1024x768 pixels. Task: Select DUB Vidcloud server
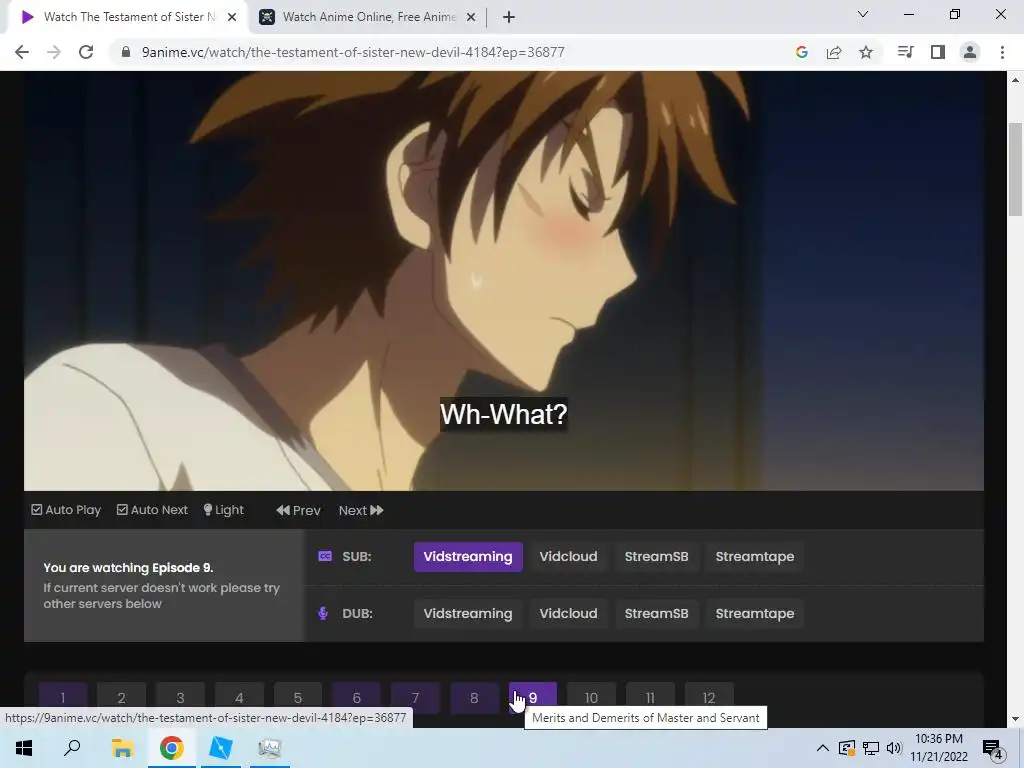(568, 614)
